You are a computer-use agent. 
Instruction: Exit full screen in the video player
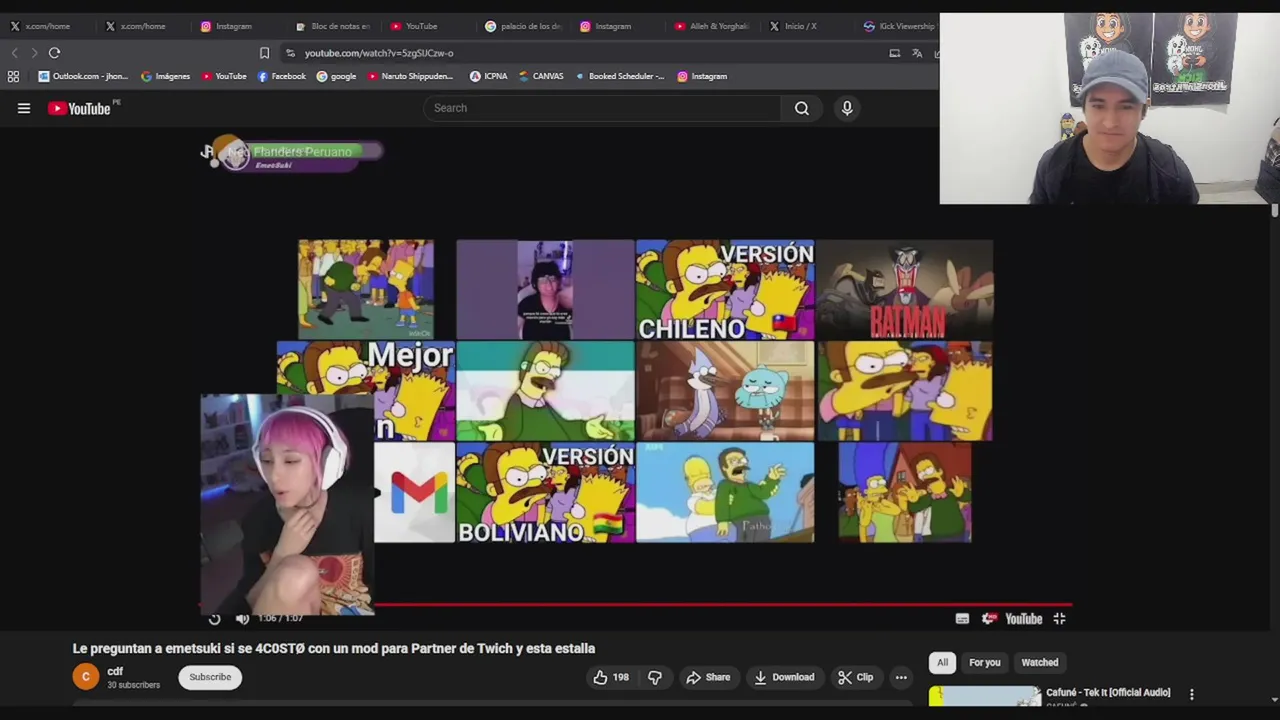pyautogui.click(x=1059, y=619)
